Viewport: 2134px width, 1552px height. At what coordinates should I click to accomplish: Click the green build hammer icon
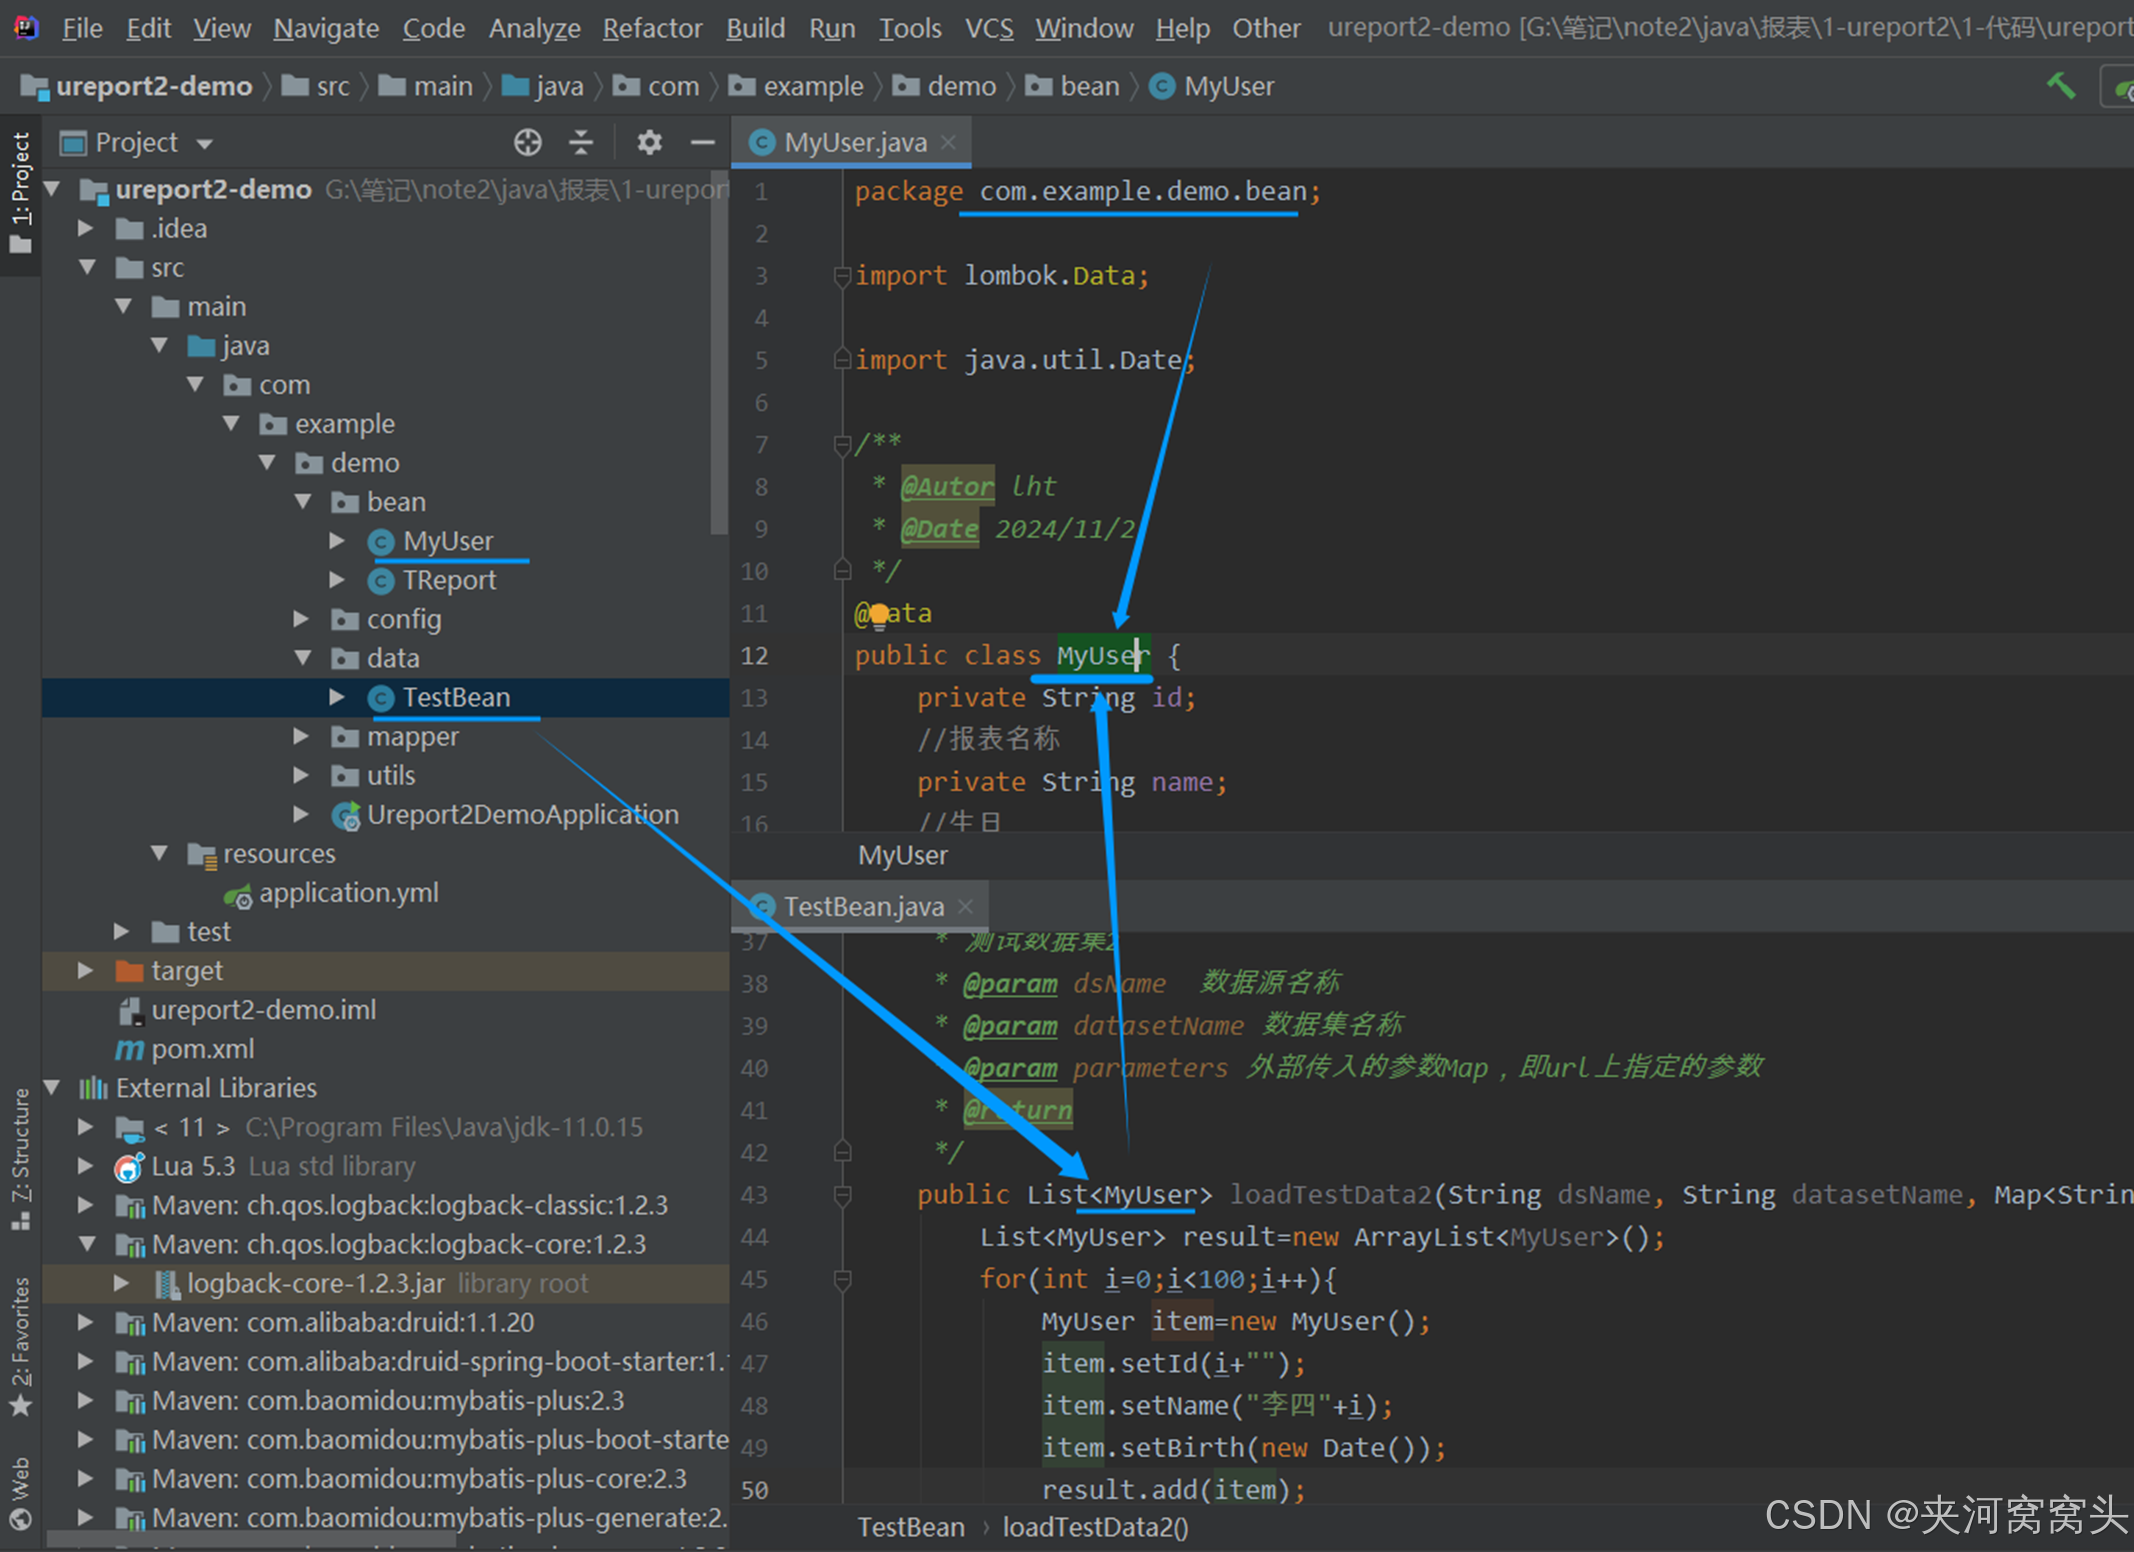2061,86
